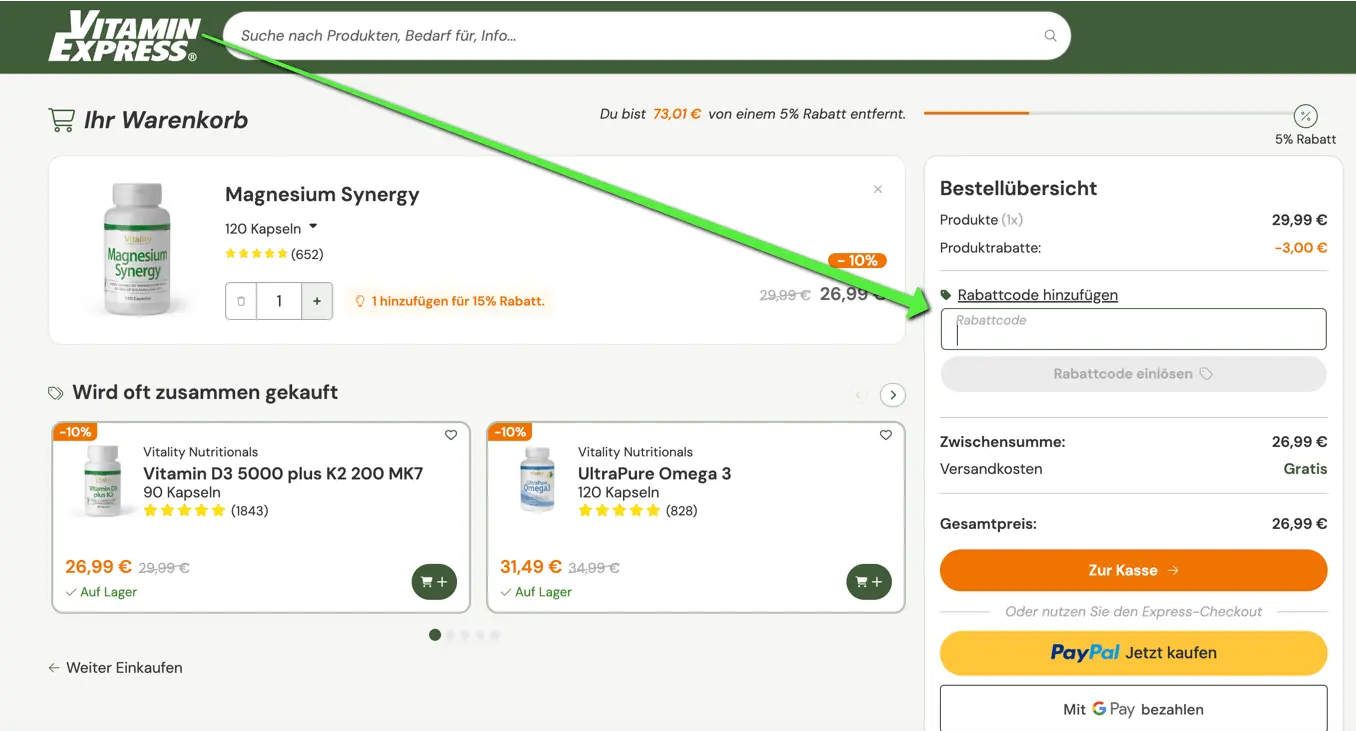Click Mit G Pay bezahlen button
1356x731 pixels.
point(1134,709)
